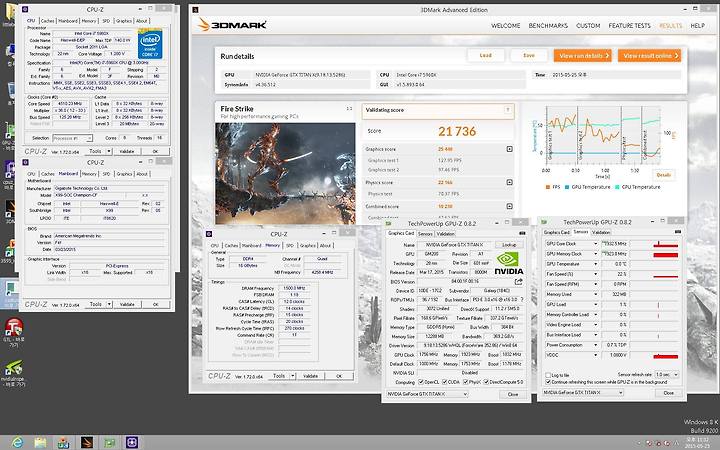Click the Fire Strike expand icon
Viewport: 720px width, 450px height.
coord(349,109)
